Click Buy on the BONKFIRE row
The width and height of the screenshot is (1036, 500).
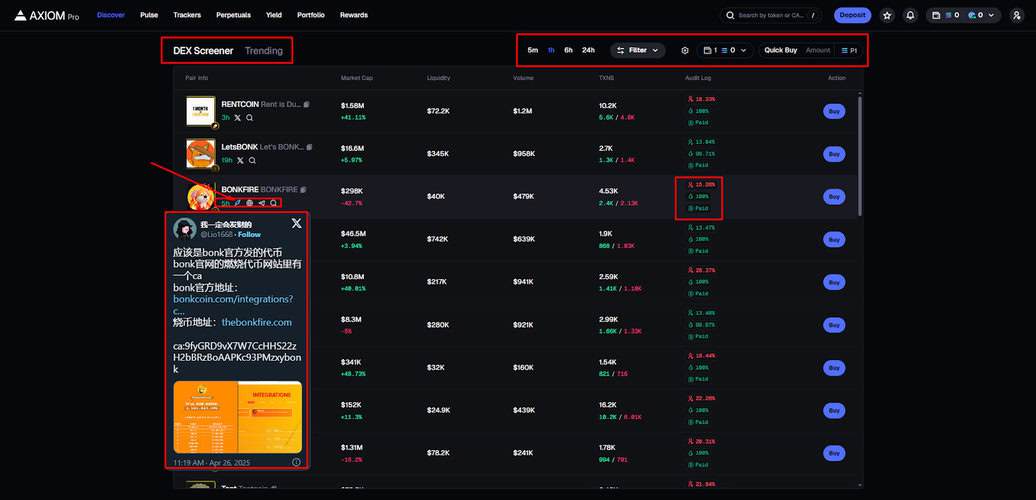tap(834, 197)
